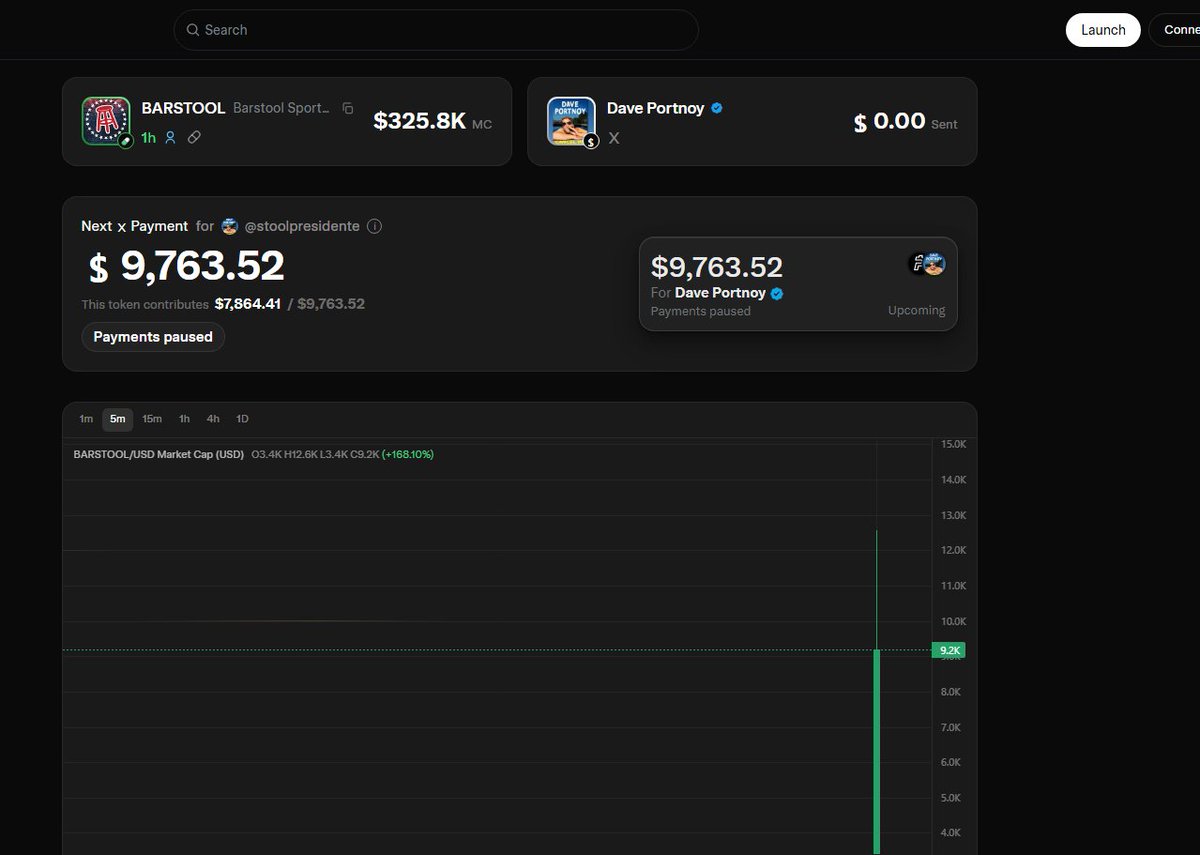1200x855 pixels.
Task: Open @stoolpresidente handle link
Action: (302, 226)
